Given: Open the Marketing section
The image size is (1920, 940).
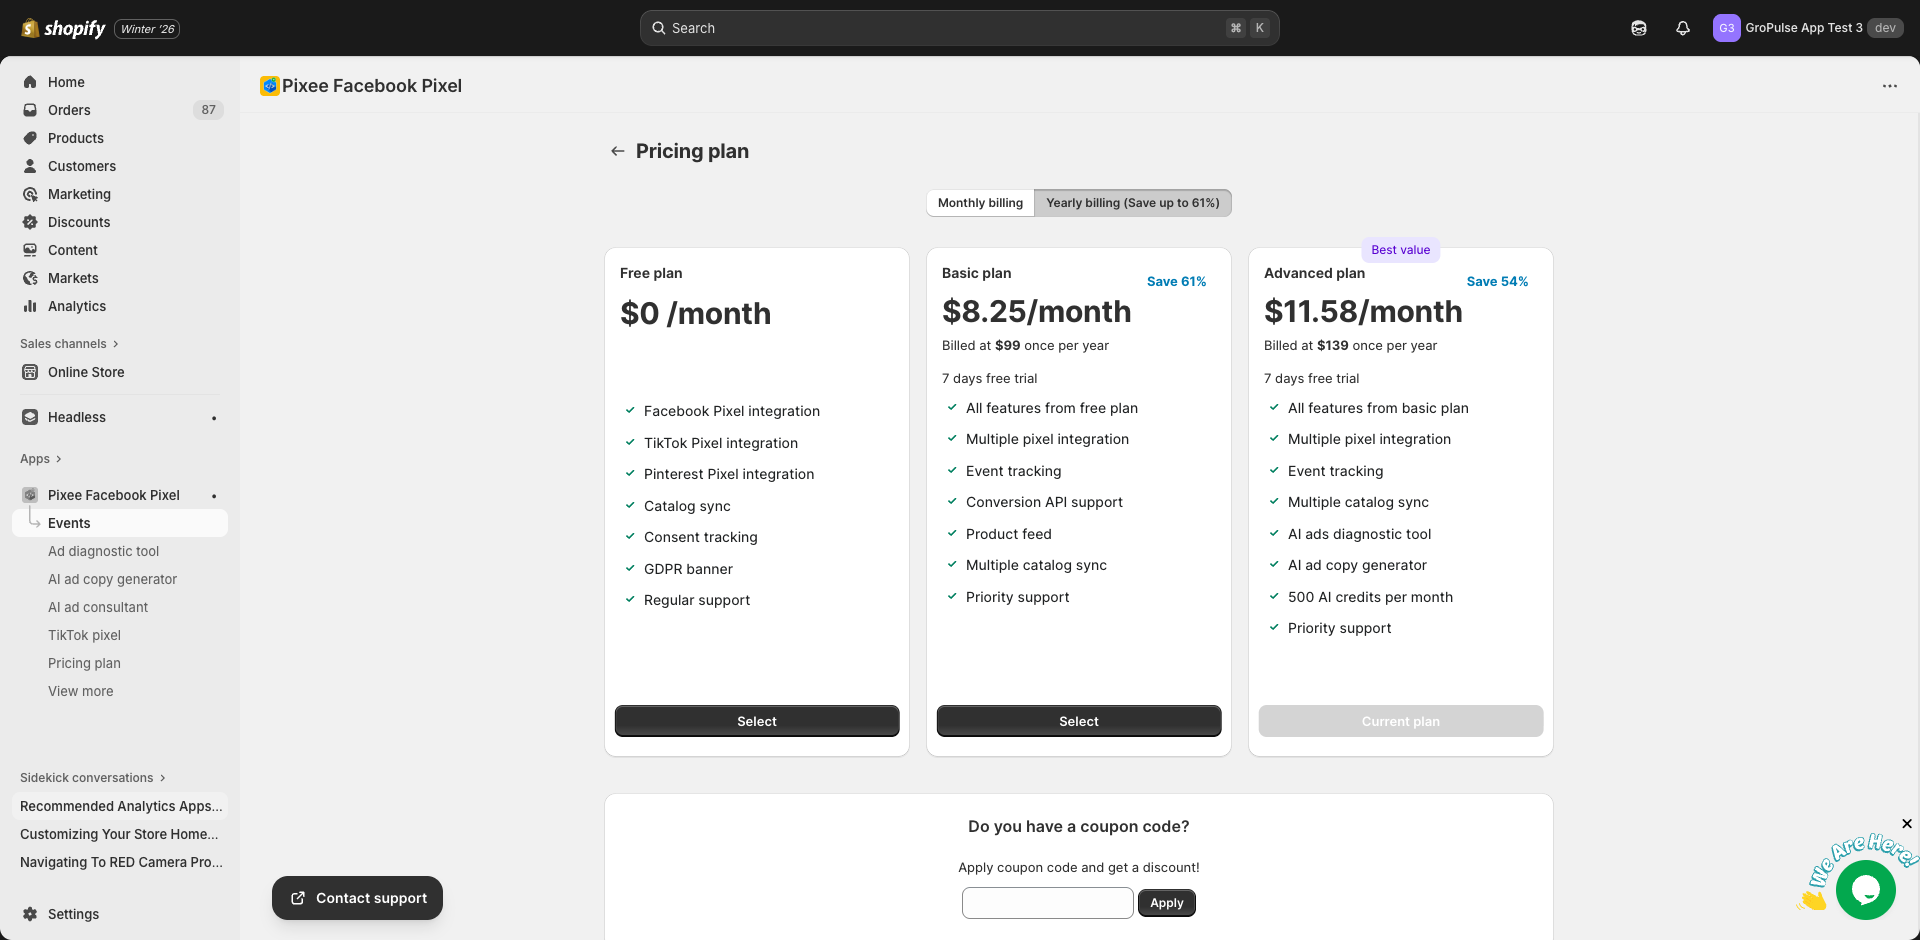Looking at the screenshot, I should pyautogui.click(x=79, y=194).
